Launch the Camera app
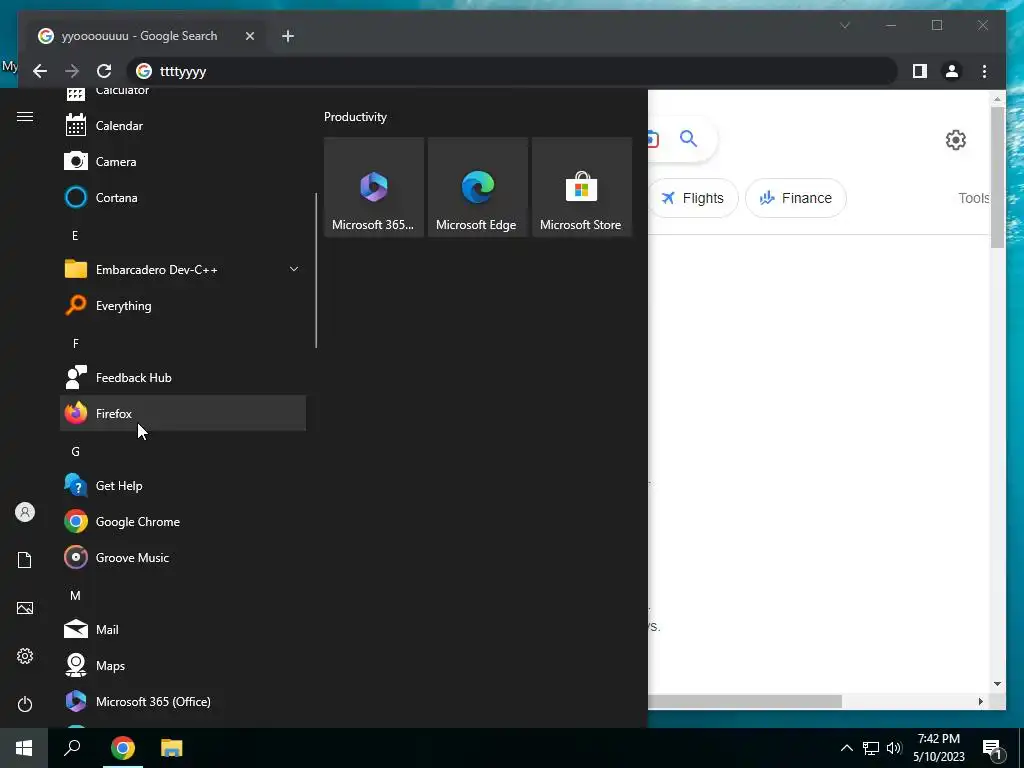Image resolution: width=1024 pixels, height=768 pixels. [x=183, y=161]
